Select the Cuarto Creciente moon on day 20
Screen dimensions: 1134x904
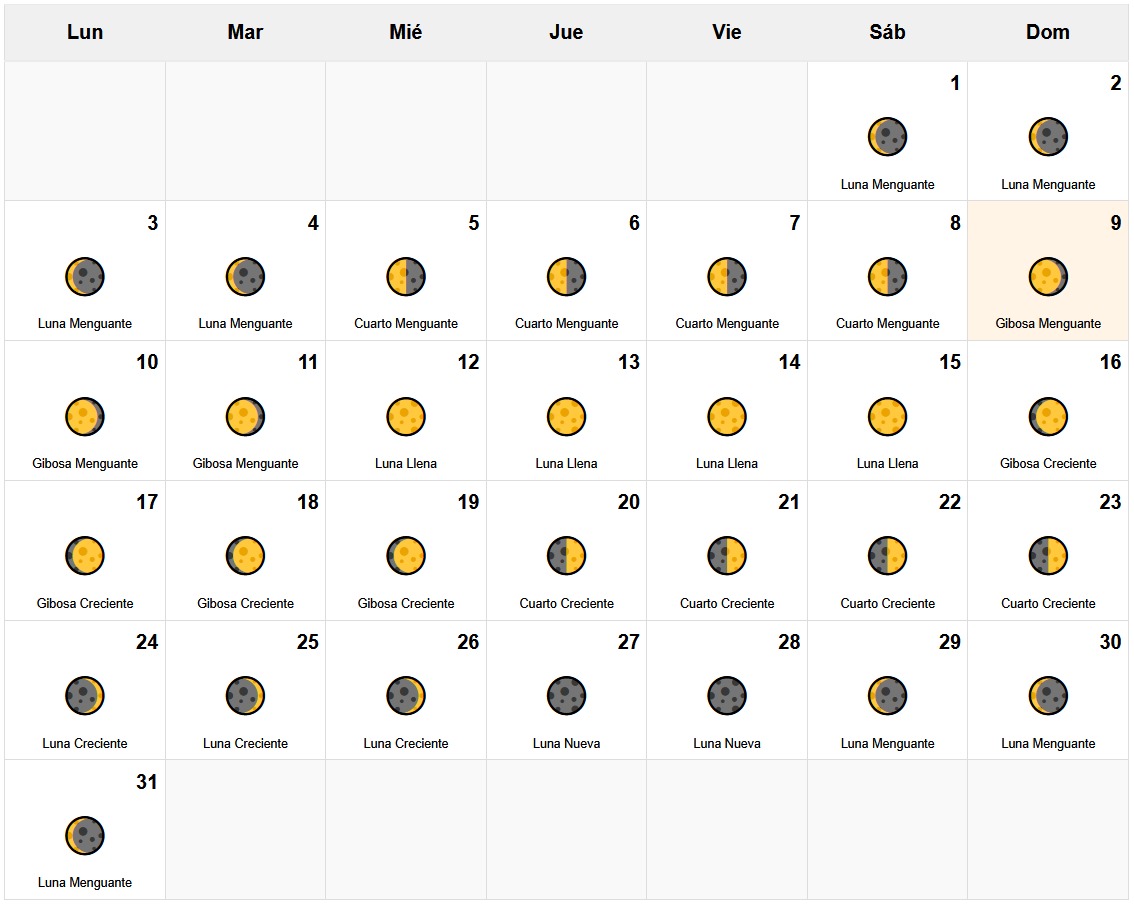coord(566,556)
